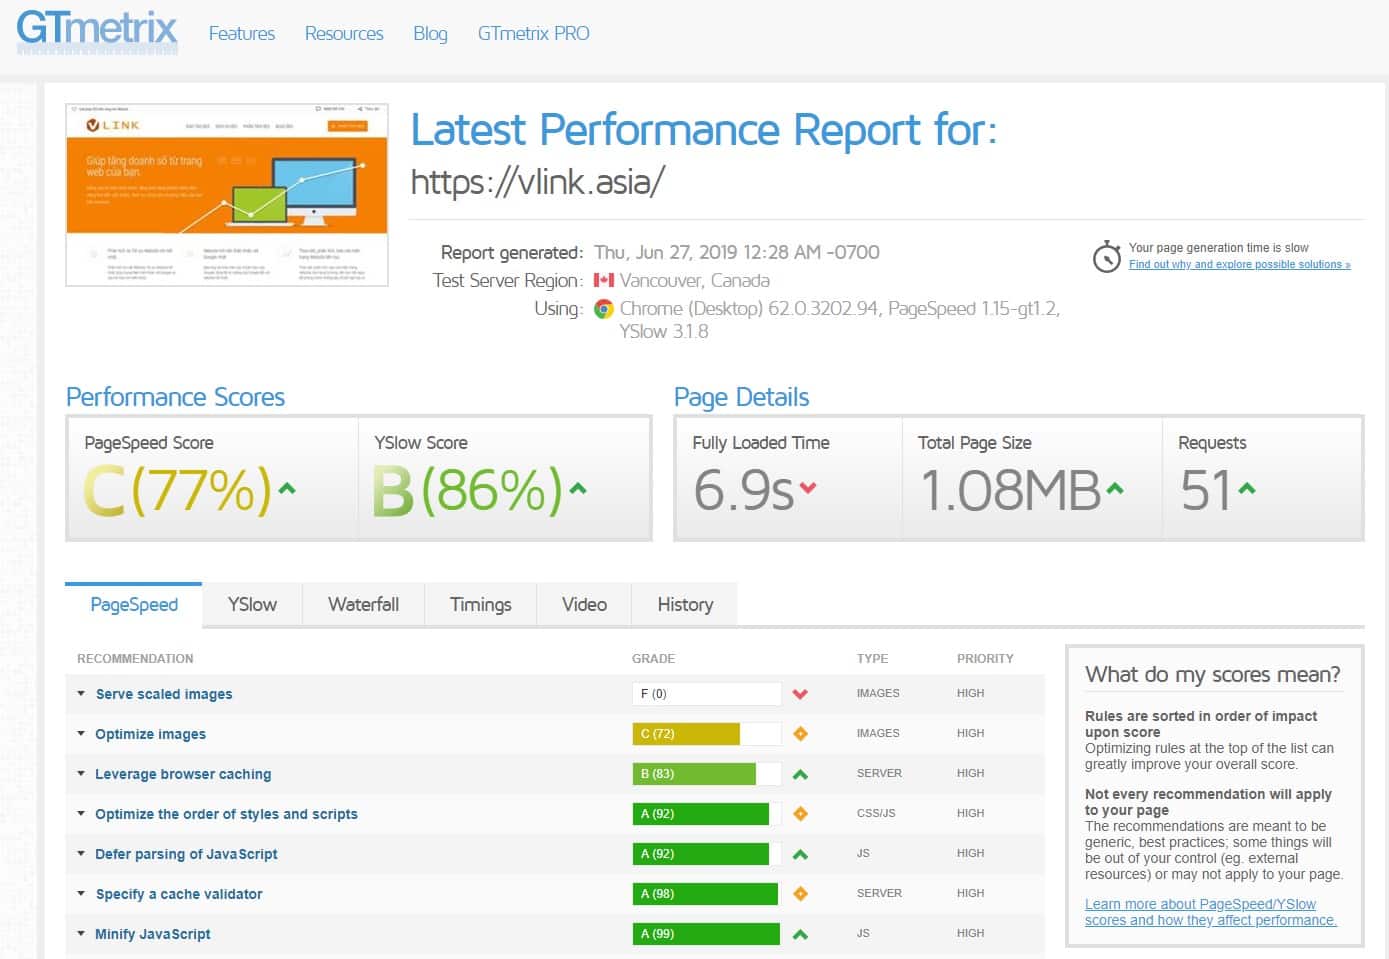The height and width of the screenshot is (959, 1389).
Task: Expand the Defer parsing of JavaScript recommendation
Action: point(81,853)
